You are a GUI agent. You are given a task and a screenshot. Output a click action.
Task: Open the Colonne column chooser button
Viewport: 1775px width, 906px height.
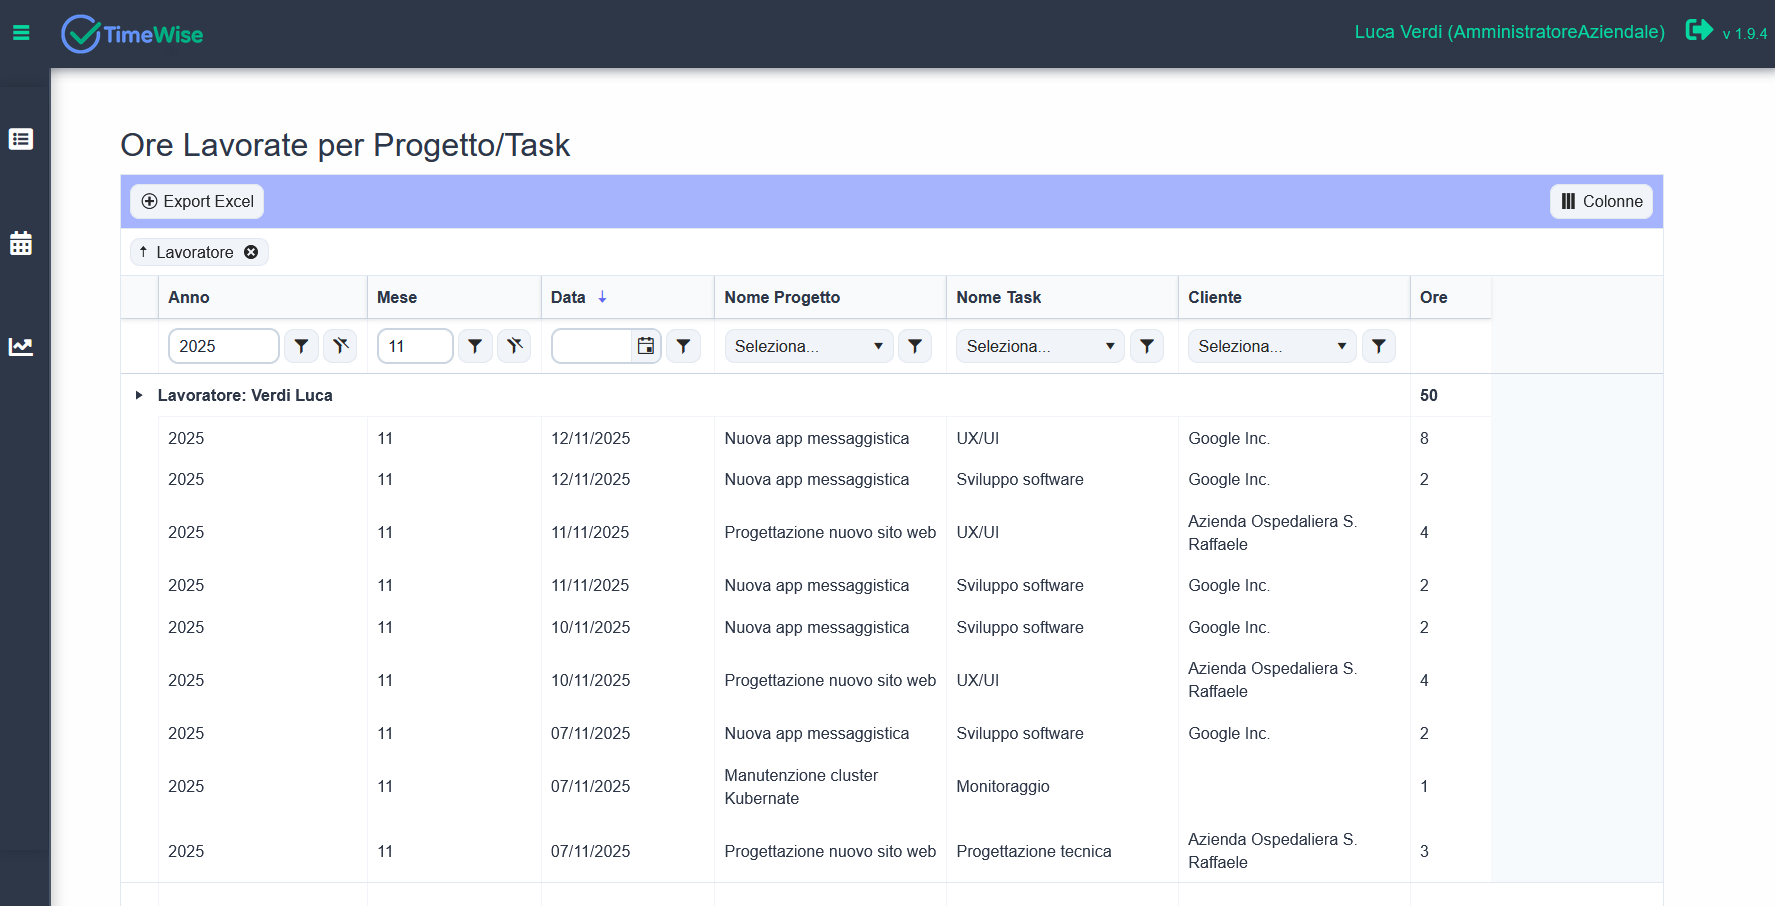[1601, 201]
